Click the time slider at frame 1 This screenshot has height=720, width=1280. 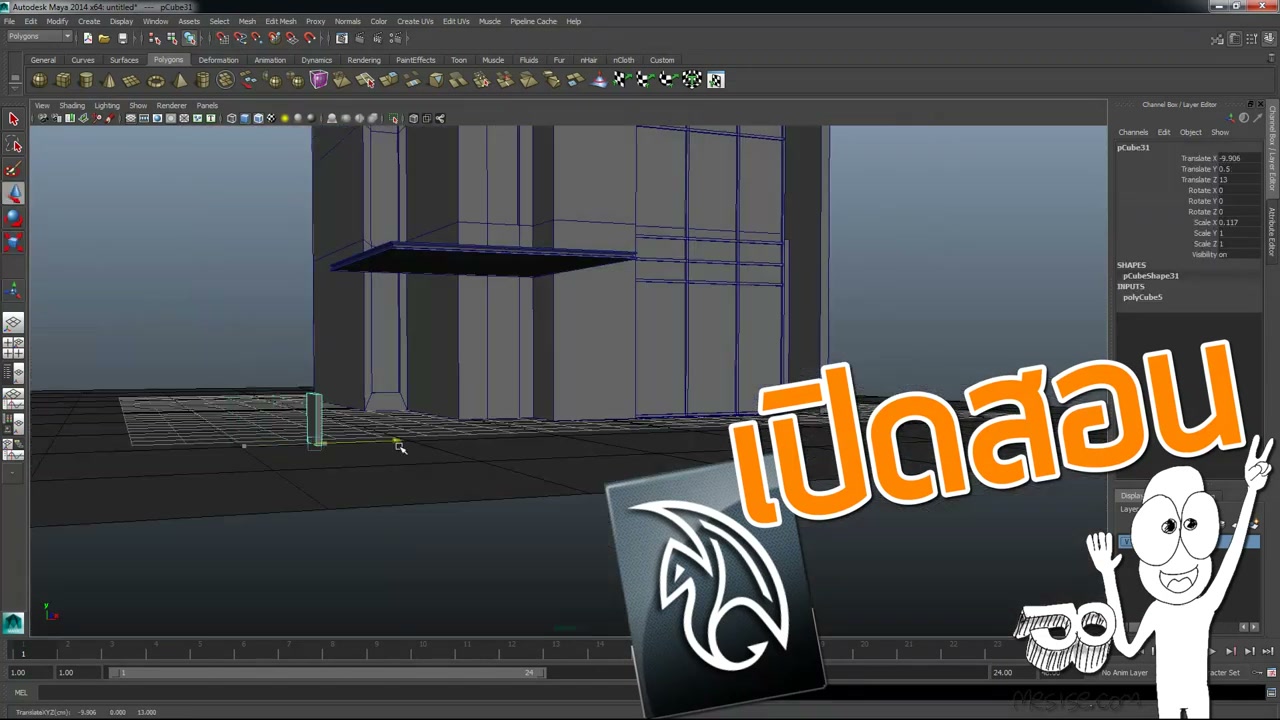(x=23, y=651)
